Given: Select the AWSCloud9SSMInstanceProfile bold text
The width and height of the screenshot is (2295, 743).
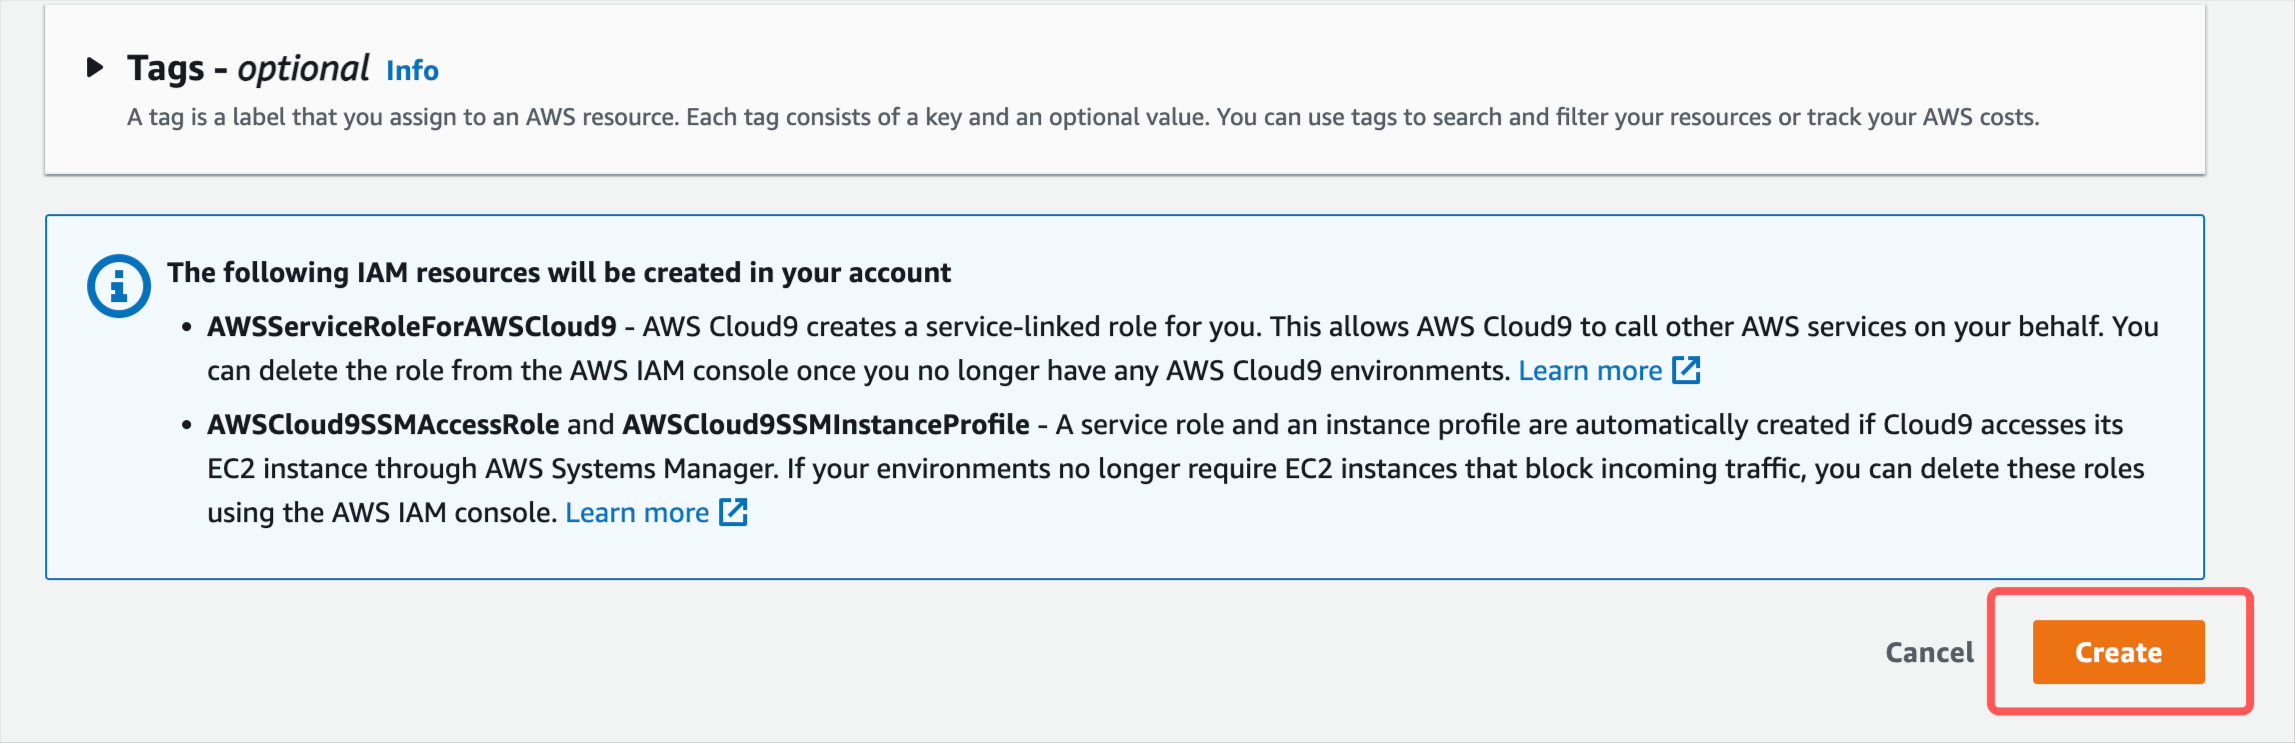Looking at the screenshot, I should (x=826, y=425).
